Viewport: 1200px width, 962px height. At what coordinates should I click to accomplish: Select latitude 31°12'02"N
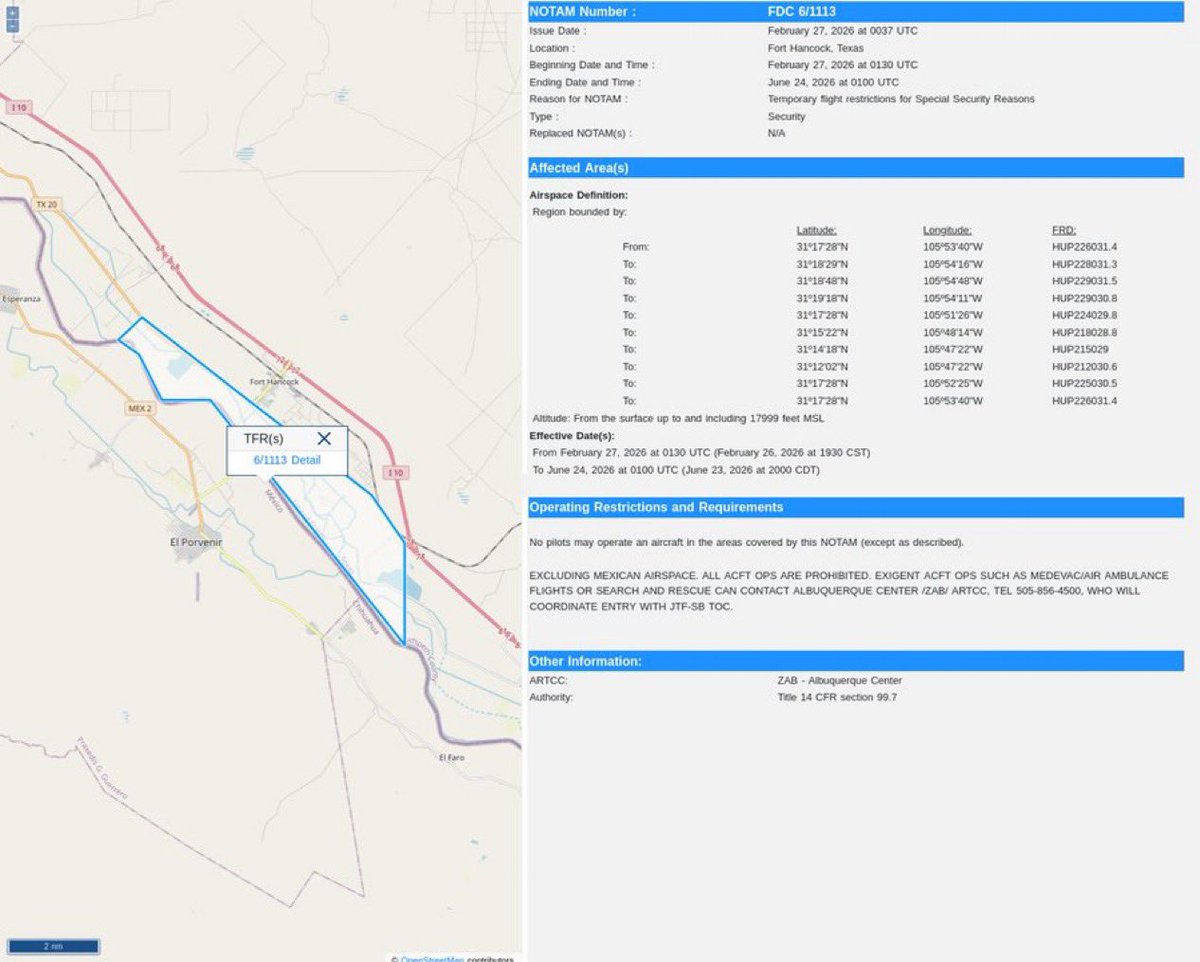822,367
